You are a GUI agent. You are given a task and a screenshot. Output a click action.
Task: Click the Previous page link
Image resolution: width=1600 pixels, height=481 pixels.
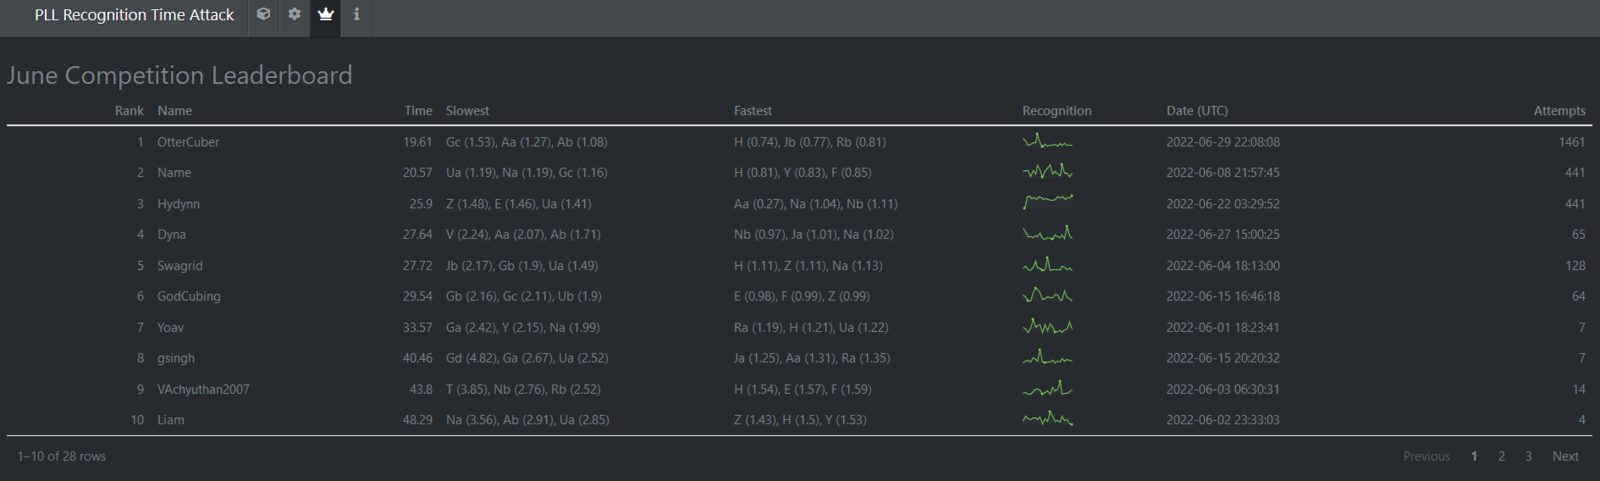1426,456
